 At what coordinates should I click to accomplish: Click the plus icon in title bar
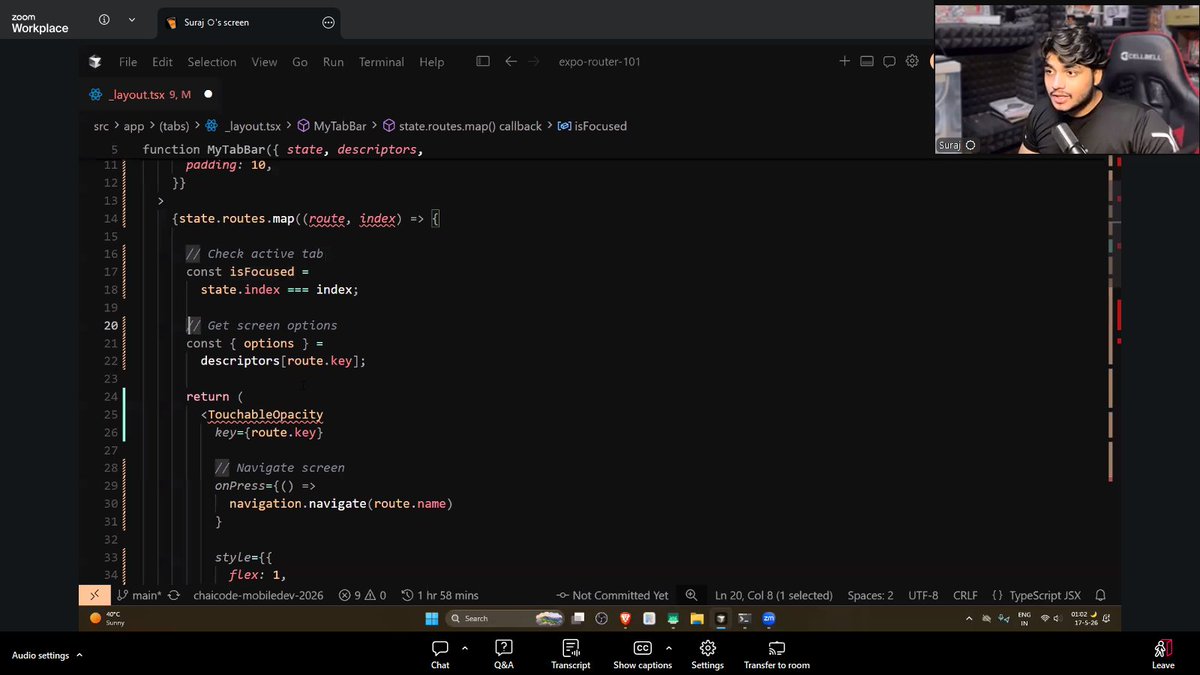[844, 61]
